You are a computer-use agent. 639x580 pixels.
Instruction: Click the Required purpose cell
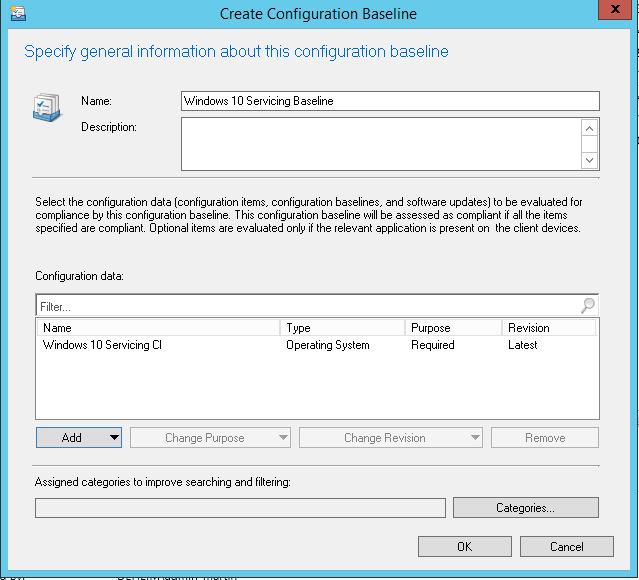click(x=432, y=345)
